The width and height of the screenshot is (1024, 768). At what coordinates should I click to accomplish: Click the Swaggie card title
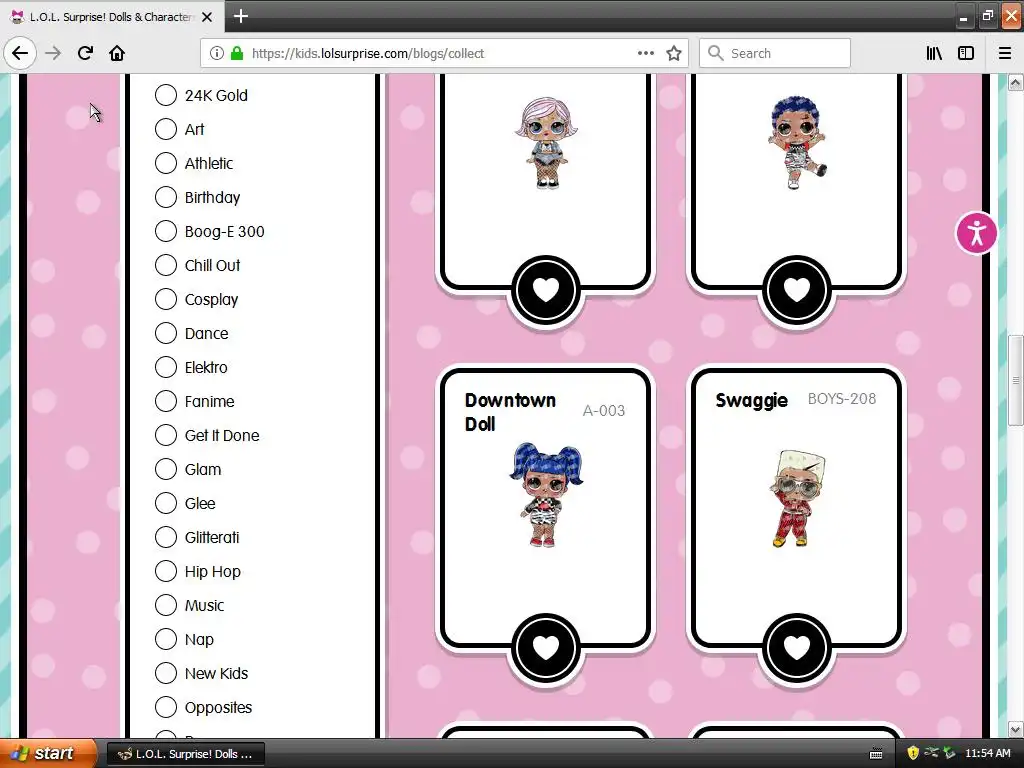[x=752, y=400]
